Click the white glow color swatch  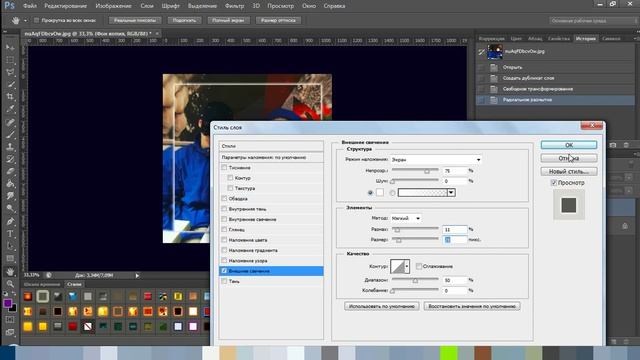[380, 192]
